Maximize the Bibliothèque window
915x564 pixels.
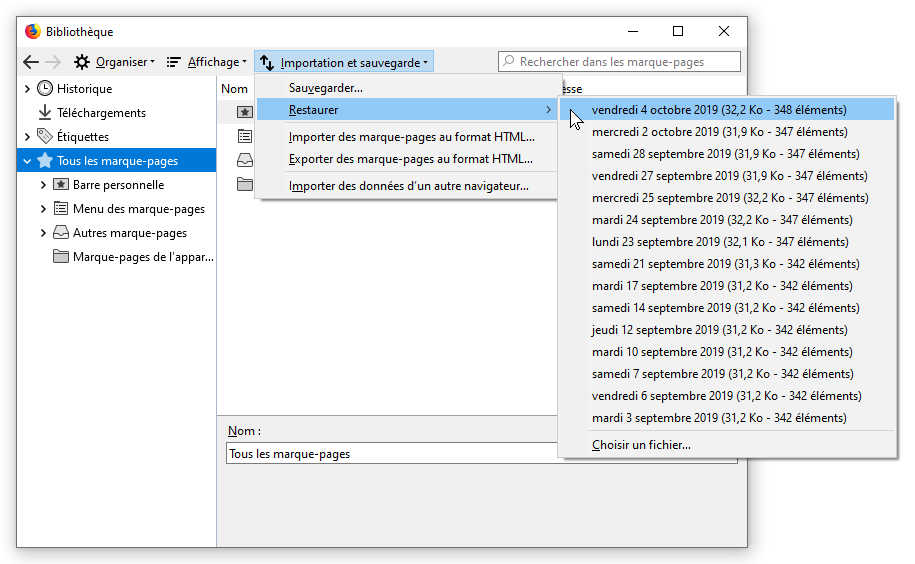(x=677, y=31)
